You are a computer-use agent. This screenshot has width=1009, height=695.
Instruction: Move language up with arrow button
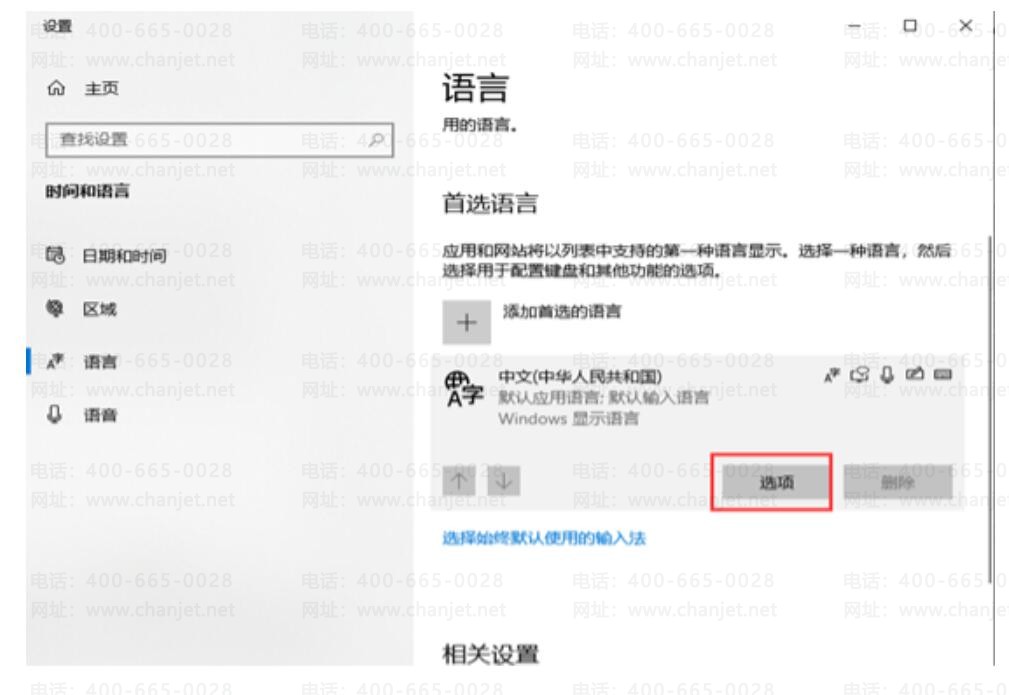(459, 481)
